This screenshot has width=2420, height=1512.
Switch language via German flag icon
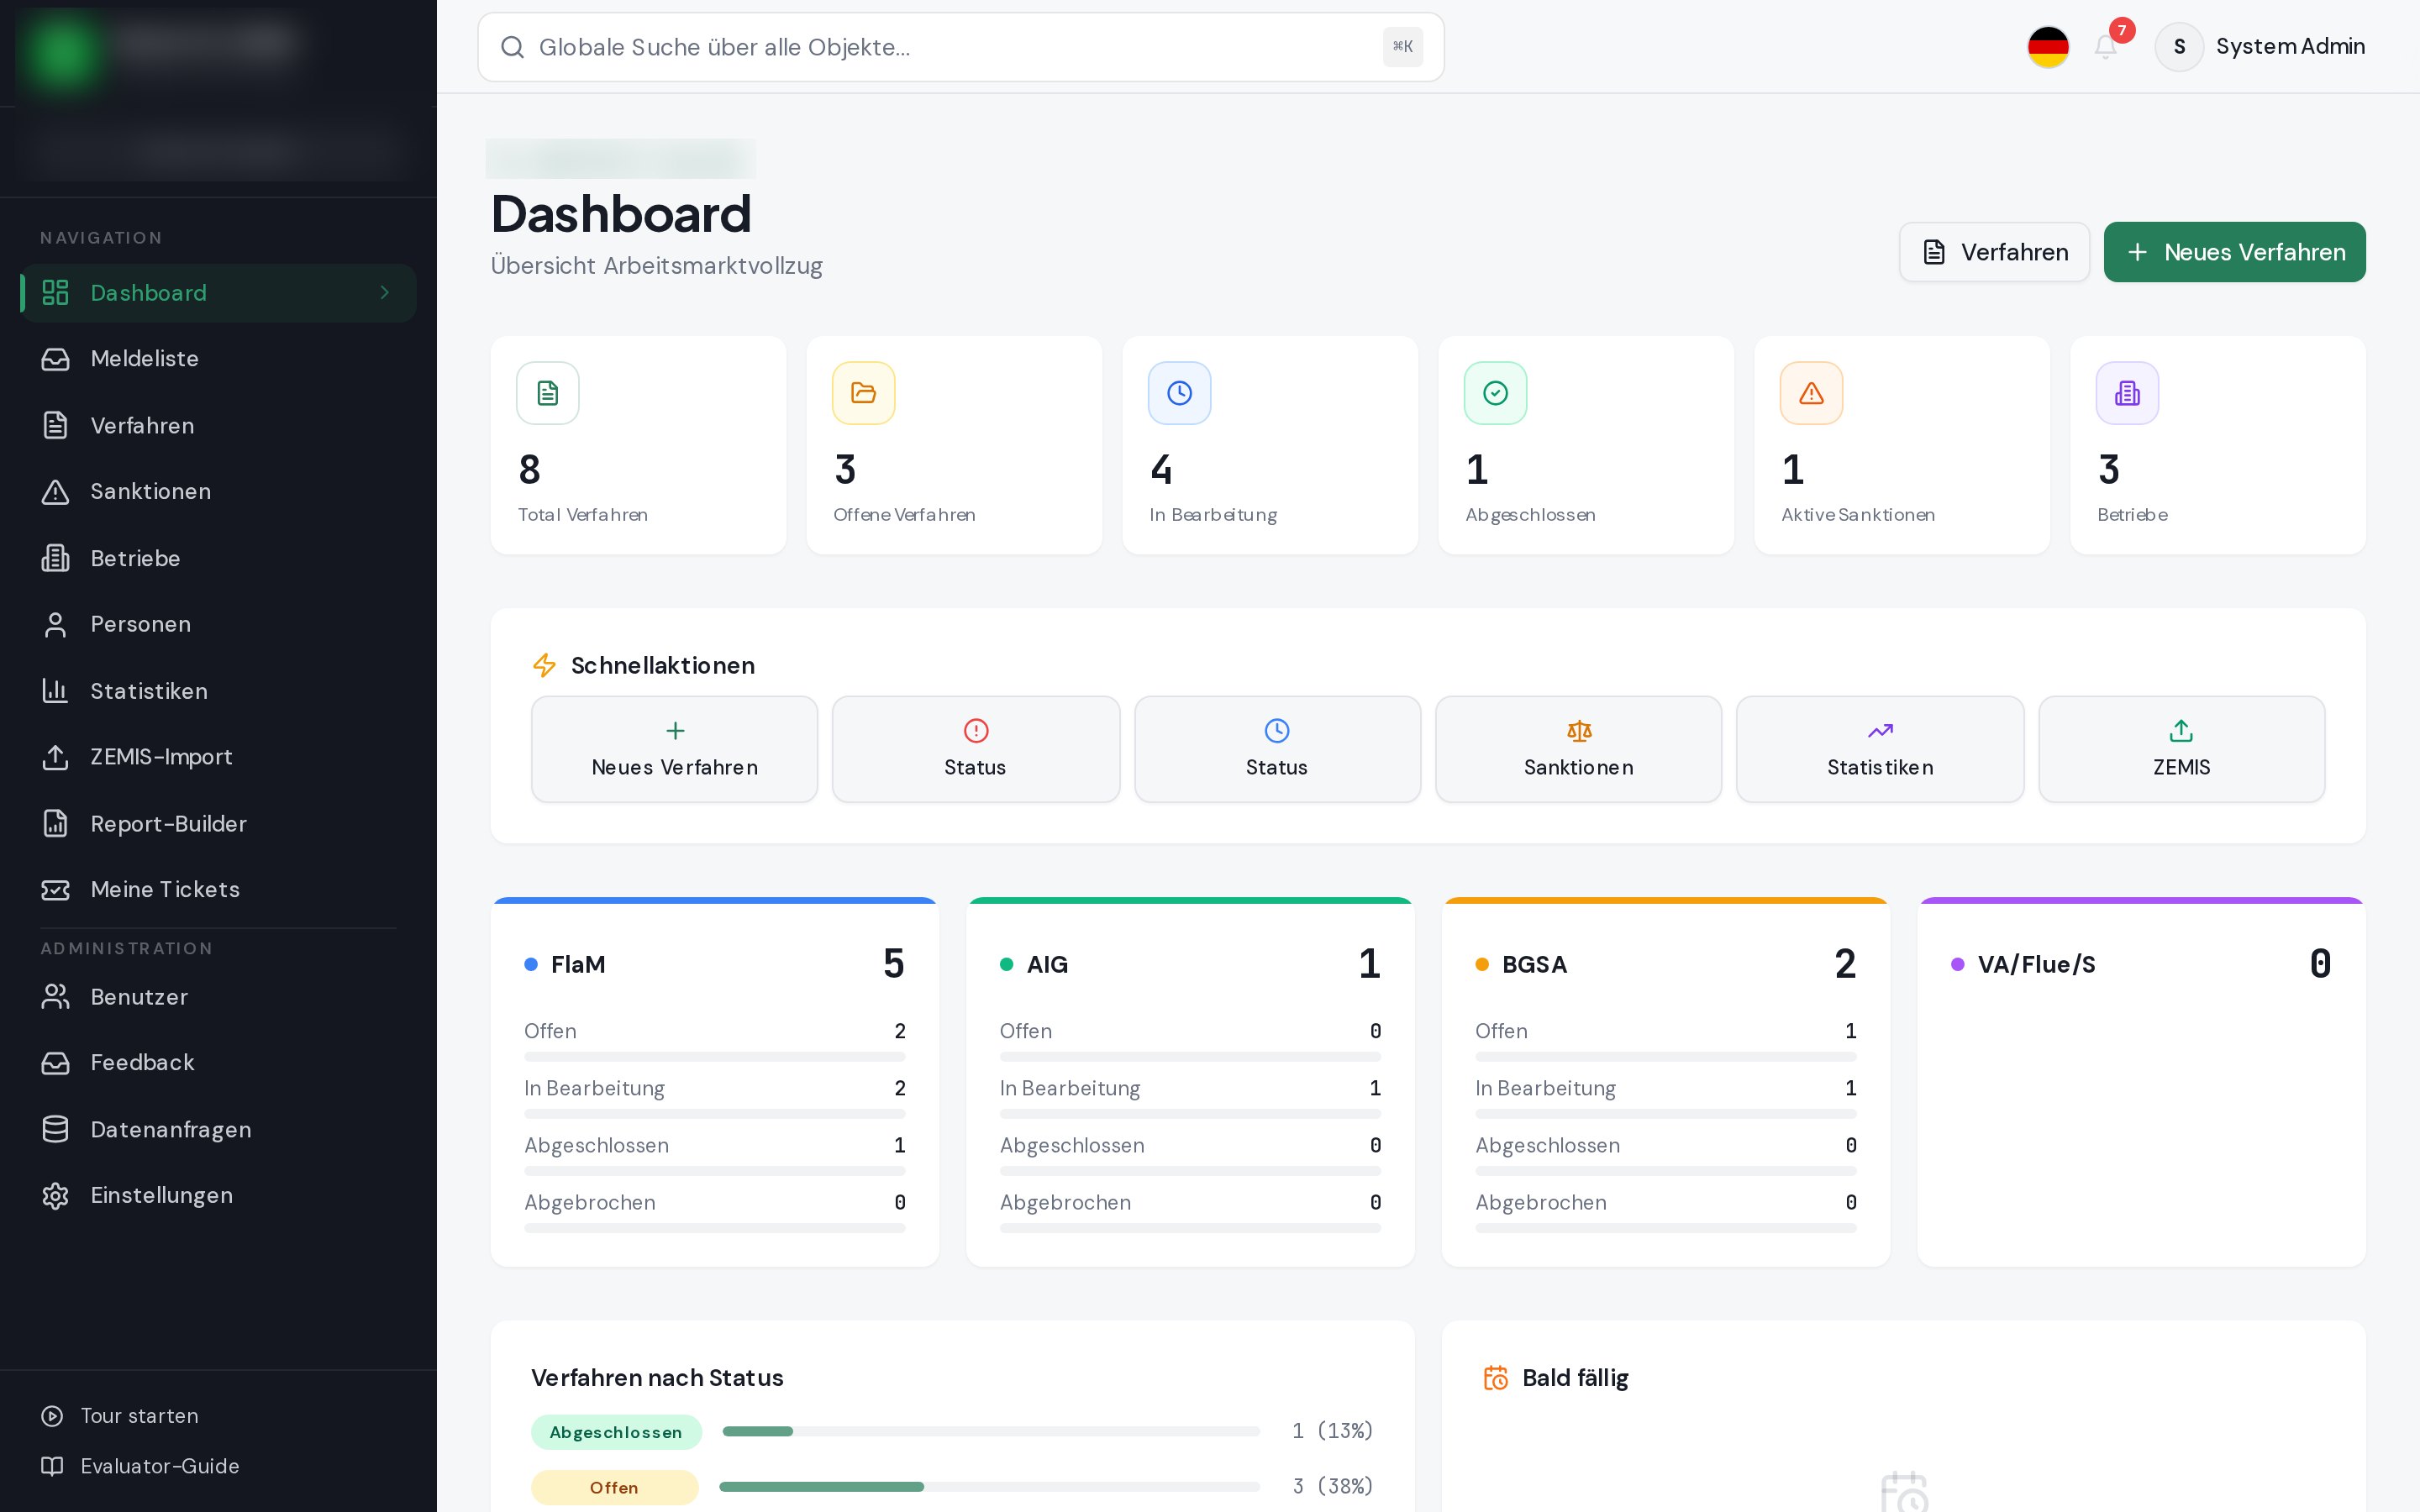tap(2048, 47)
